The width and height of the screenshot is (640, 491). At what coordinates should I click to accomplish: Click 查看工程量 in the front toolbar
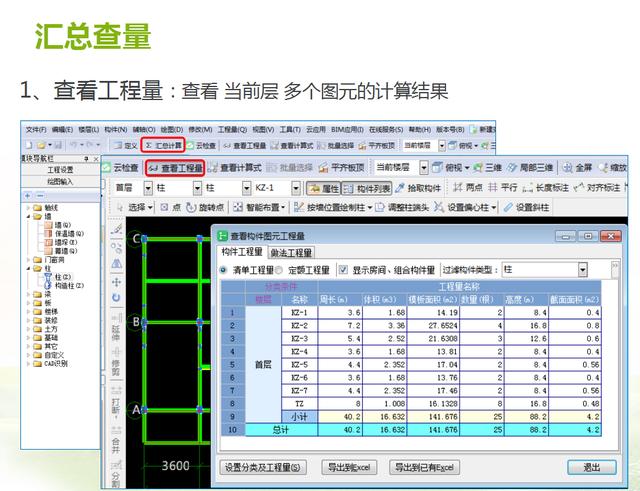[x=176, y=167]
